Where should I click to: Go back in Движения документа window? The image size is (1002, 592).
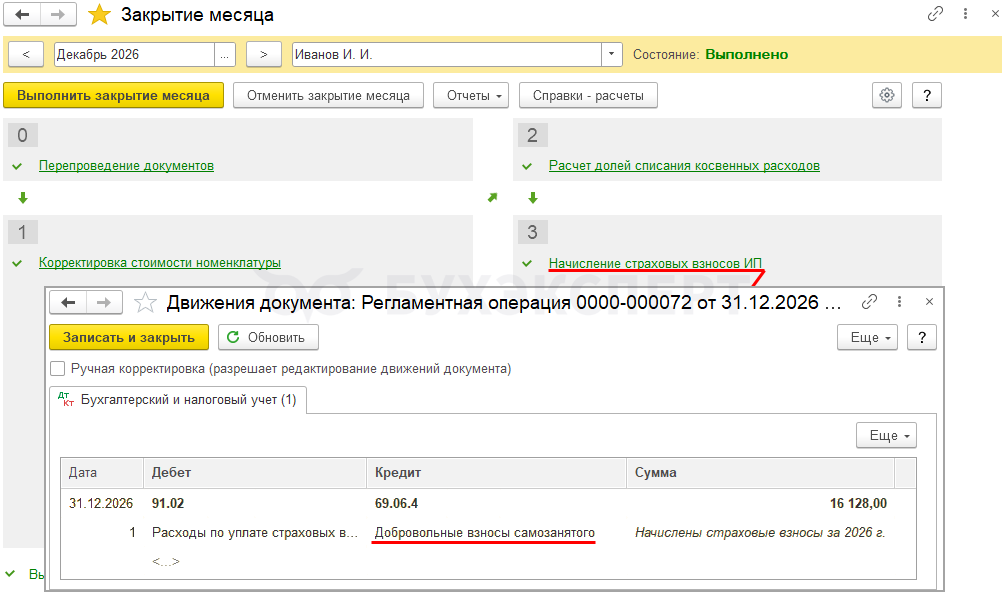click(x=68, y=302)
